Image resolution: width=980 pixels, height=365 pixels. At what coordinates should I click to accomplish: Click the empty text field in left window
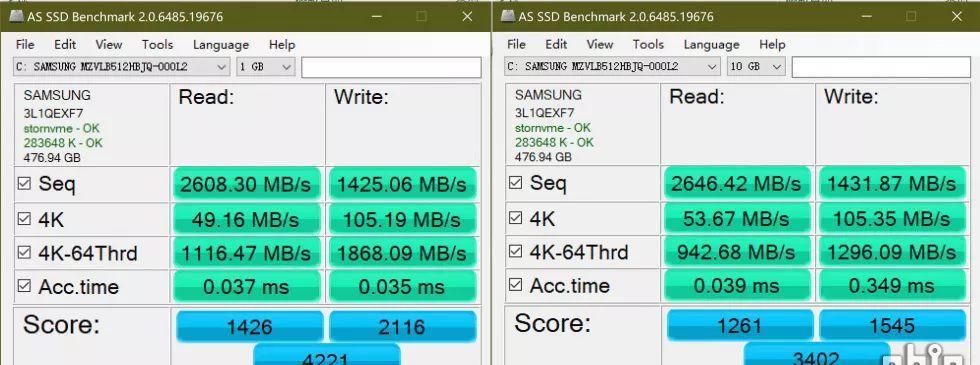[x=391, y=68]
